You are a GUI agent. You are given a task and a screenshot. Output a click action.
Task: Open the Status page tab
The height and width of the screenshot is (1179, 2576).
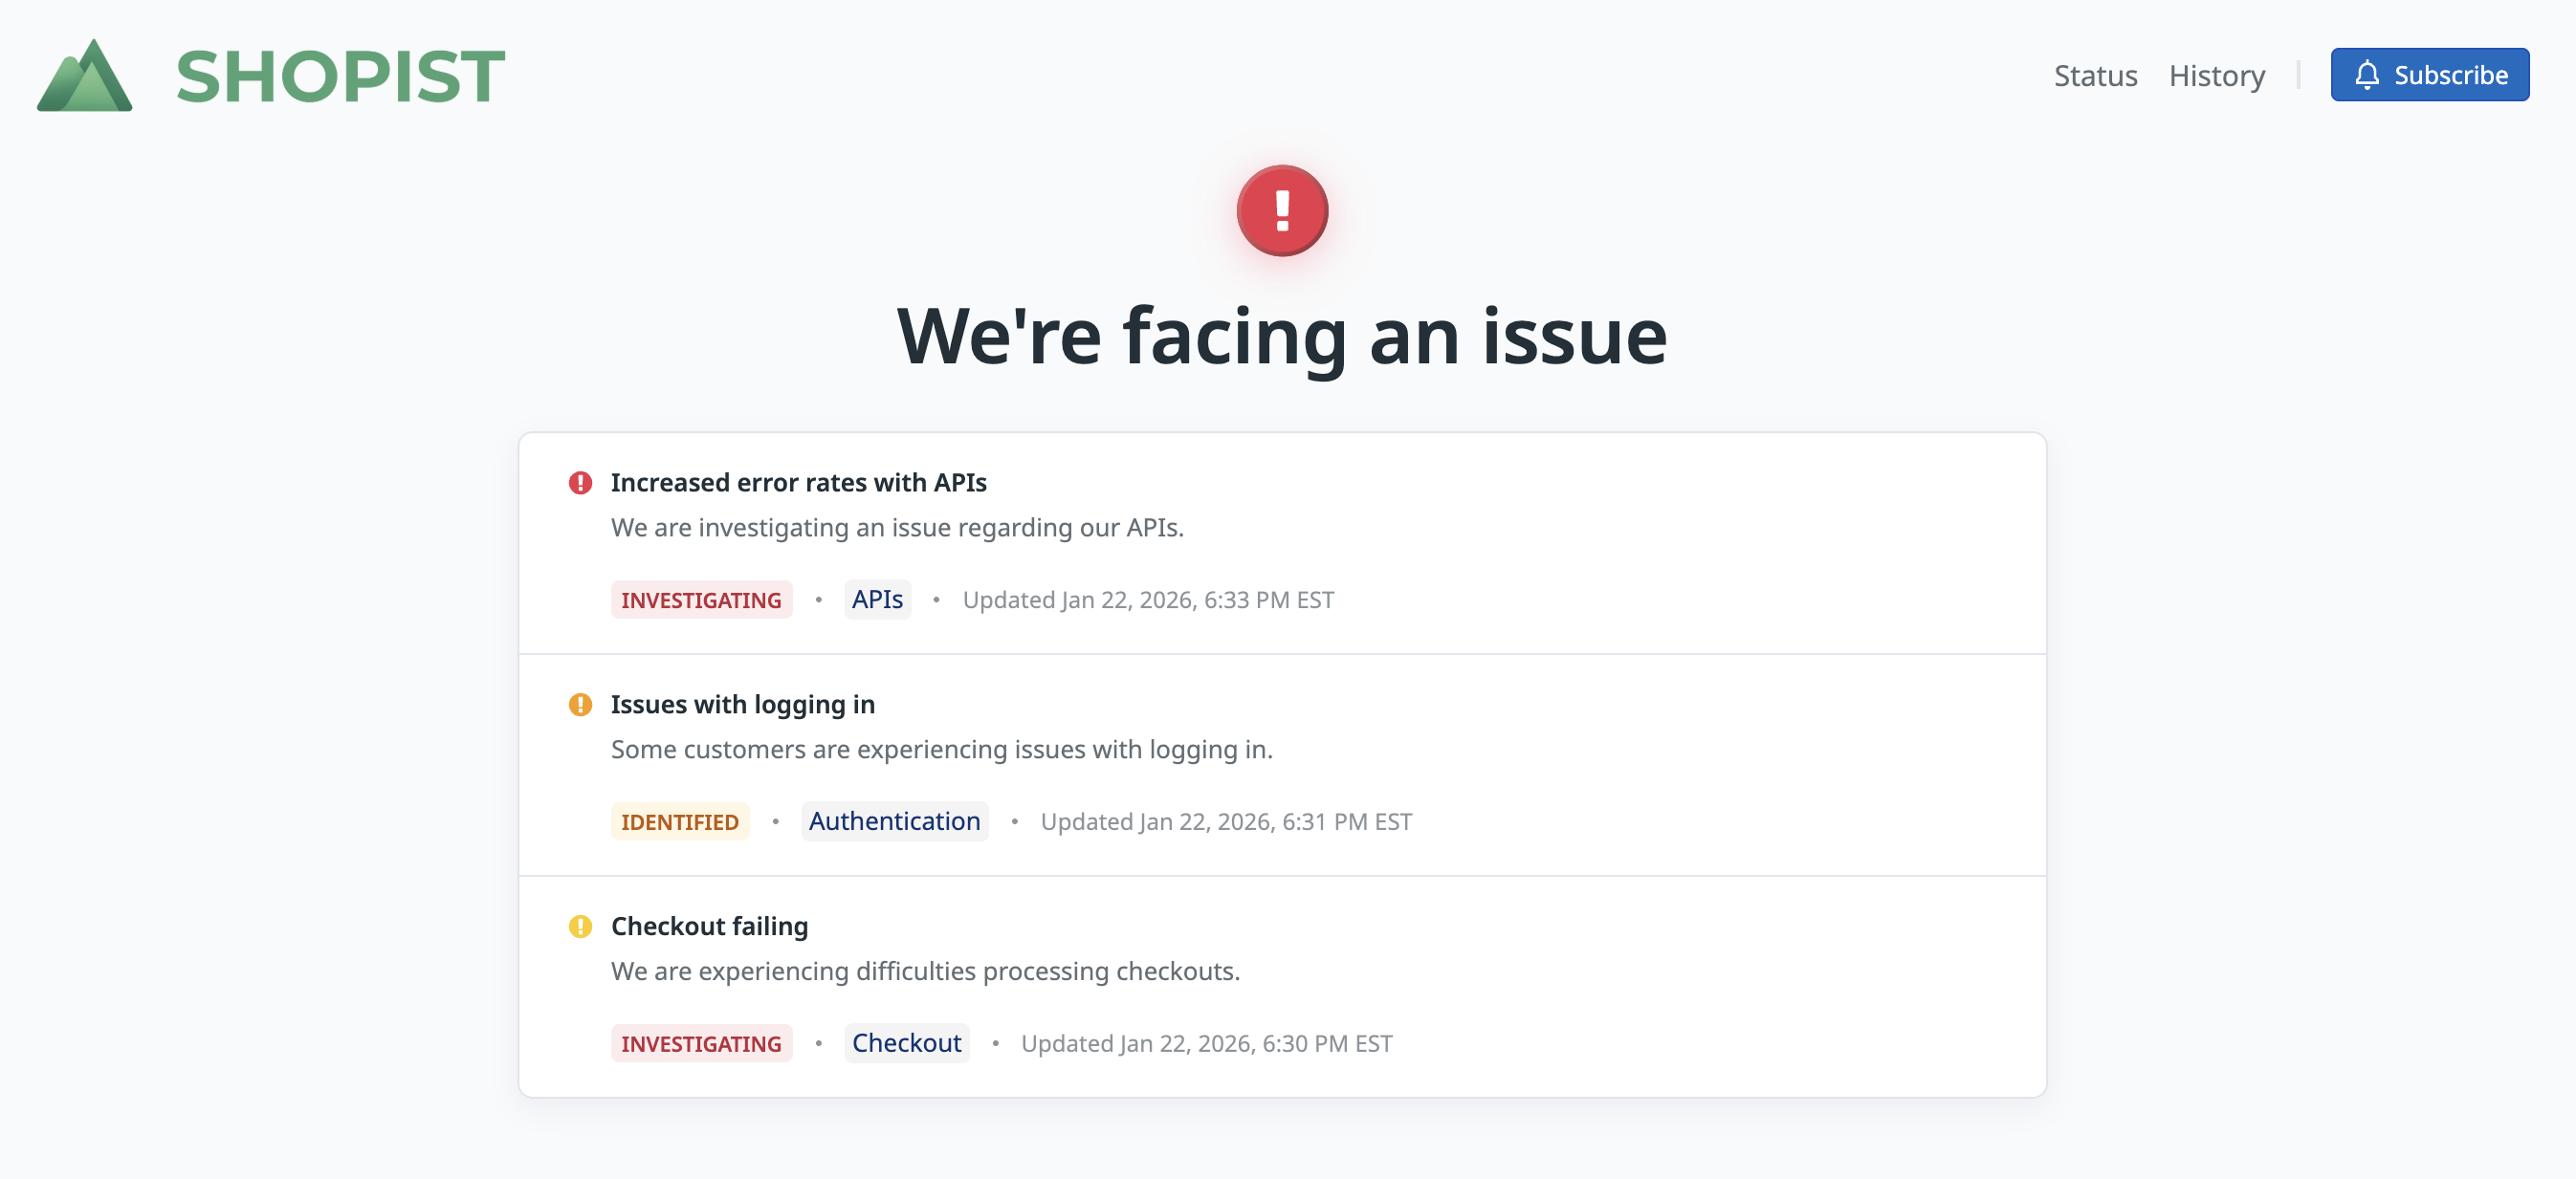tap(2095, 76)
